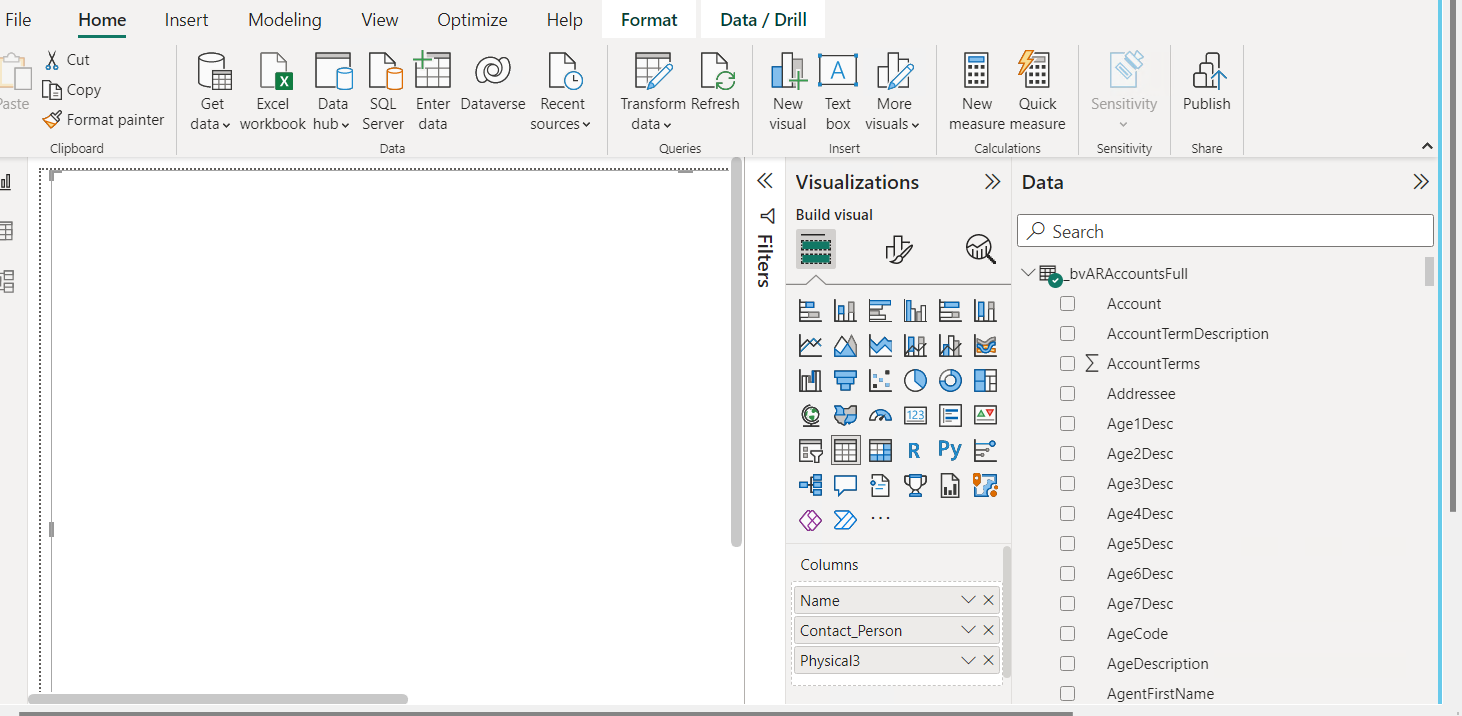
Task: Select the Funnel visual
Action: click(845, 381)
